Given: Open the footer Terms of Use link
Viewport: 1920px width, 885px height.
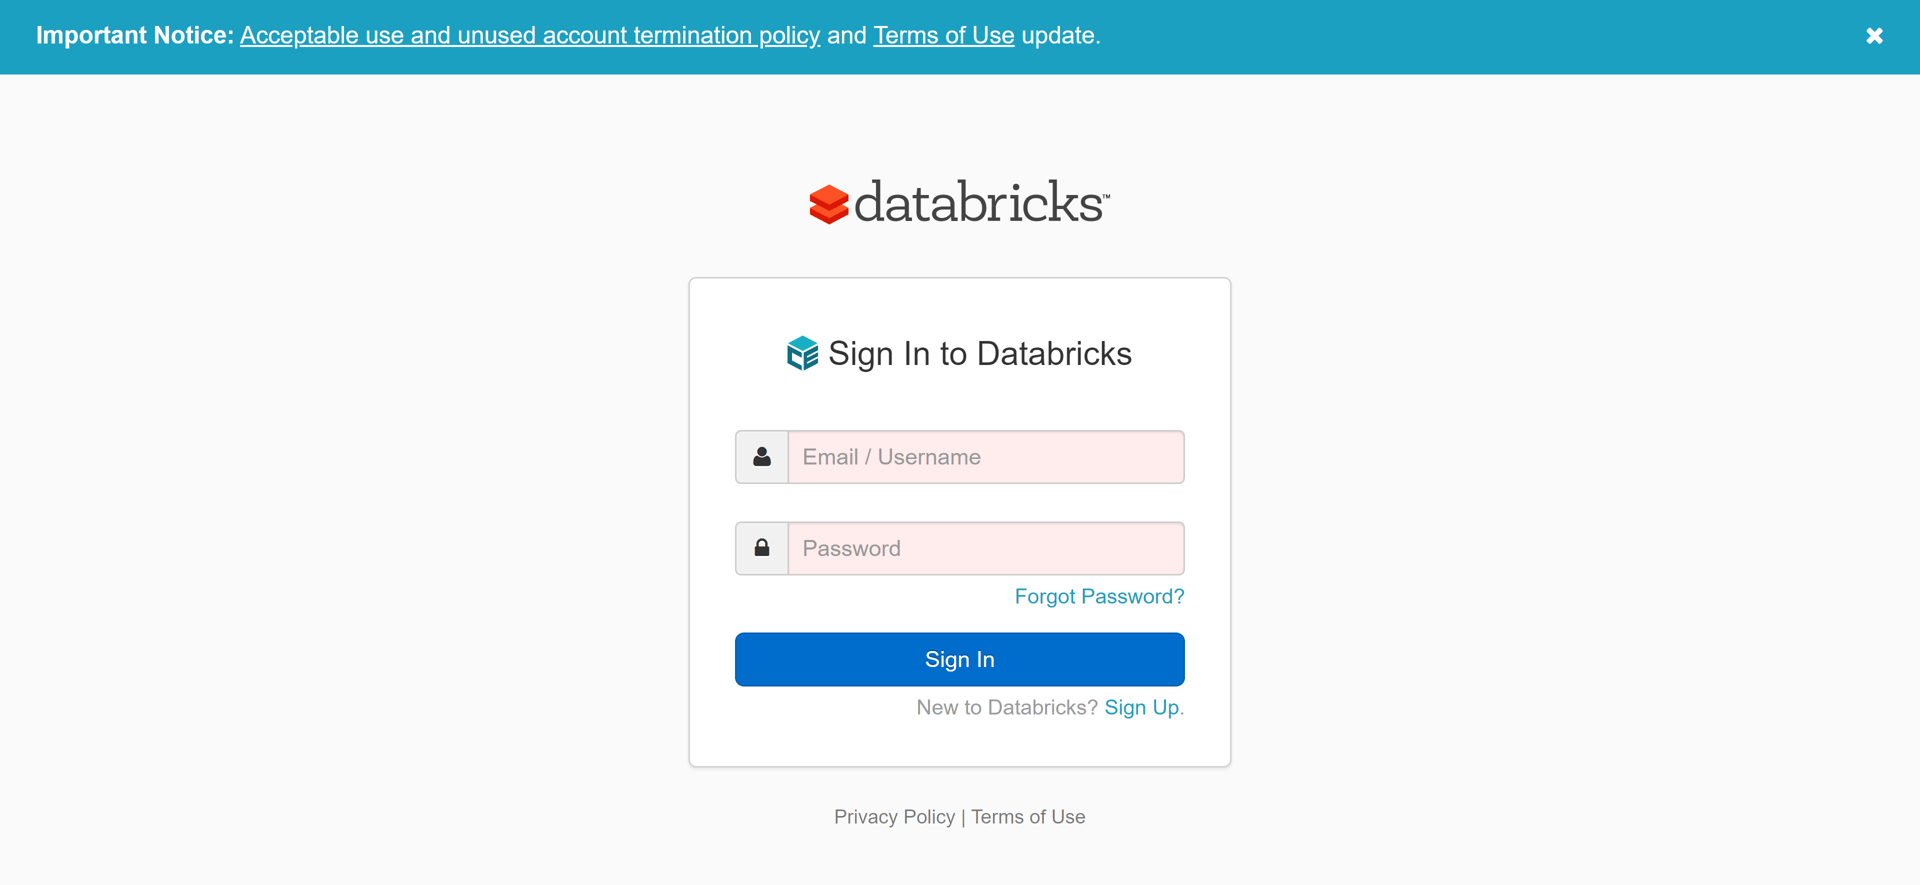Looking at the screenshot, I should click(1028, 817).
